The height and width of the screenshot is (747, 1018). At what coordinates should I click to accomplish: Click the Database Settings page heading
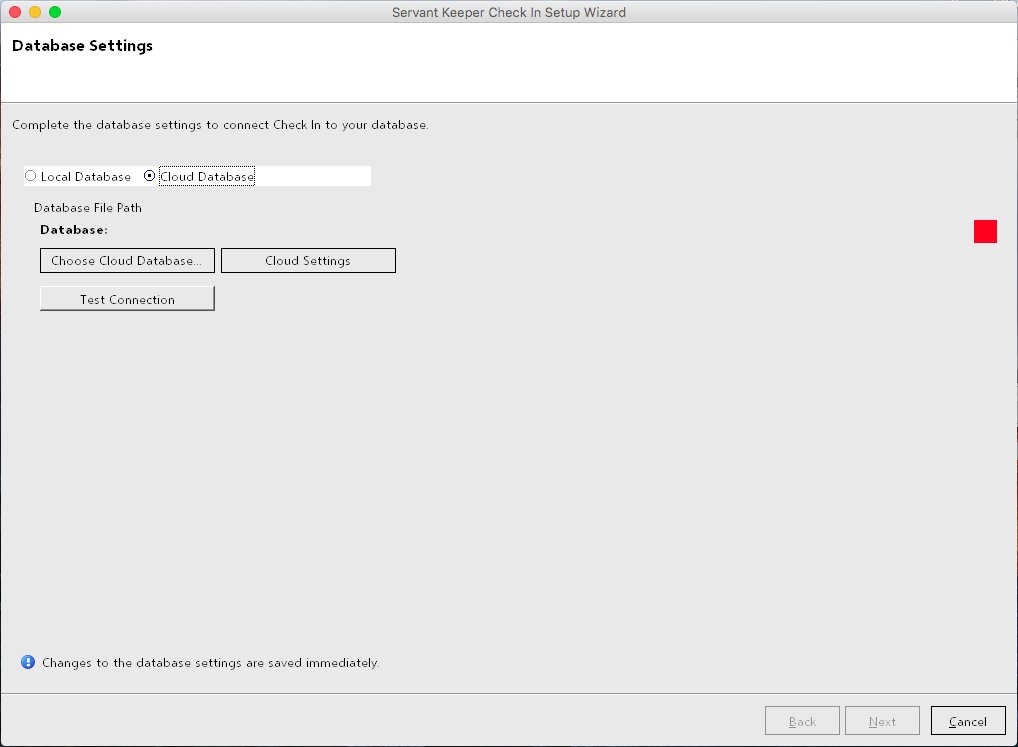coord(82,46)
